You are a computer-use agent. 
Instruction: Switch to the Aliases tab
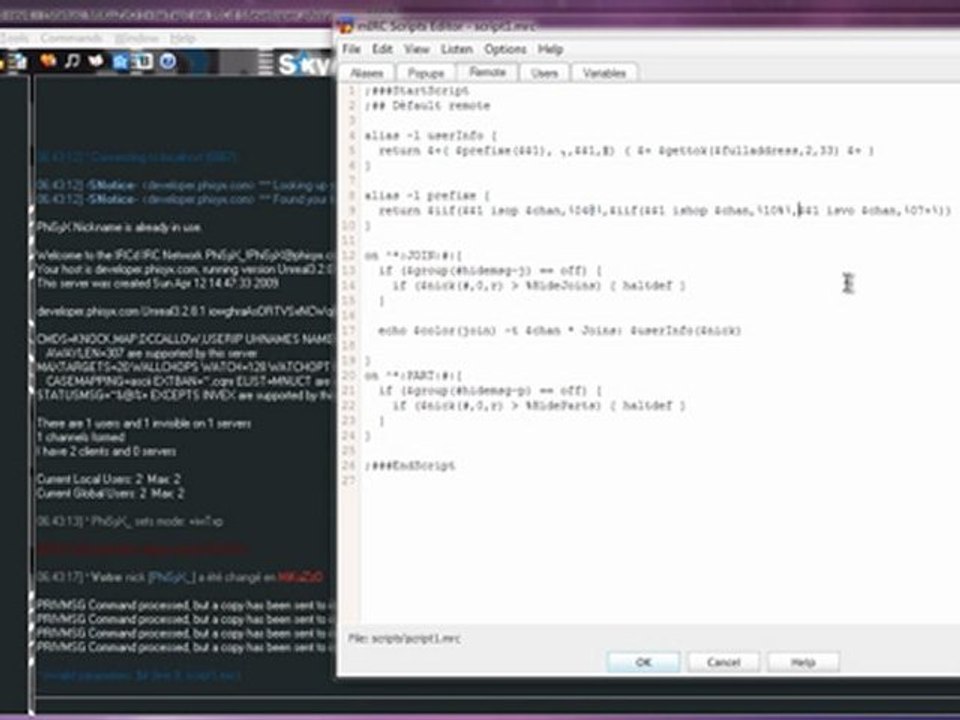pyautogui.click(x=367, y=73)
